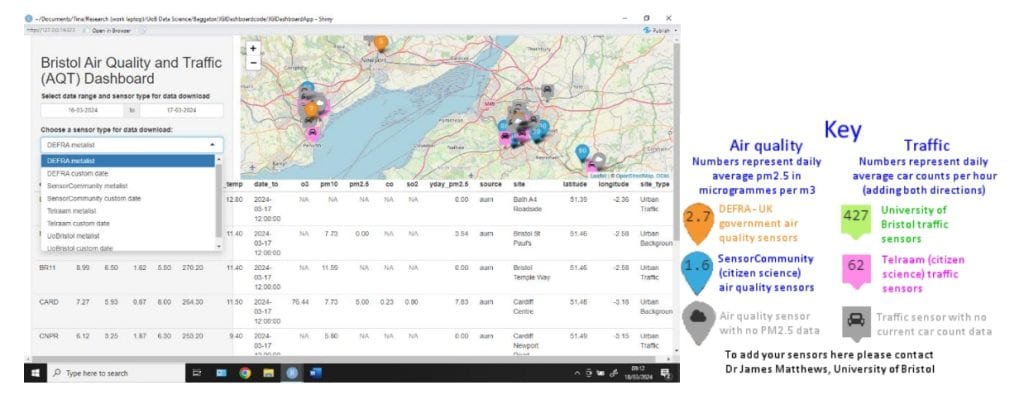Click the latitude column header

(575, 185)
